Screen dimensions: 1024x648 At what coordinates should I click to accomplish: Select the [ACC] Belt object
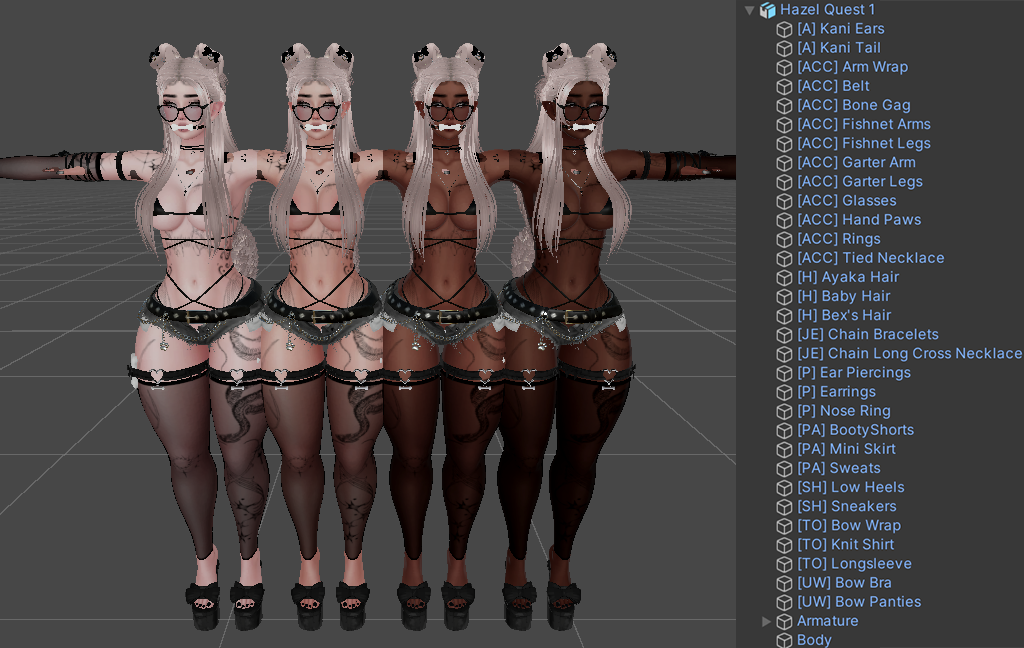pos(833,86)
